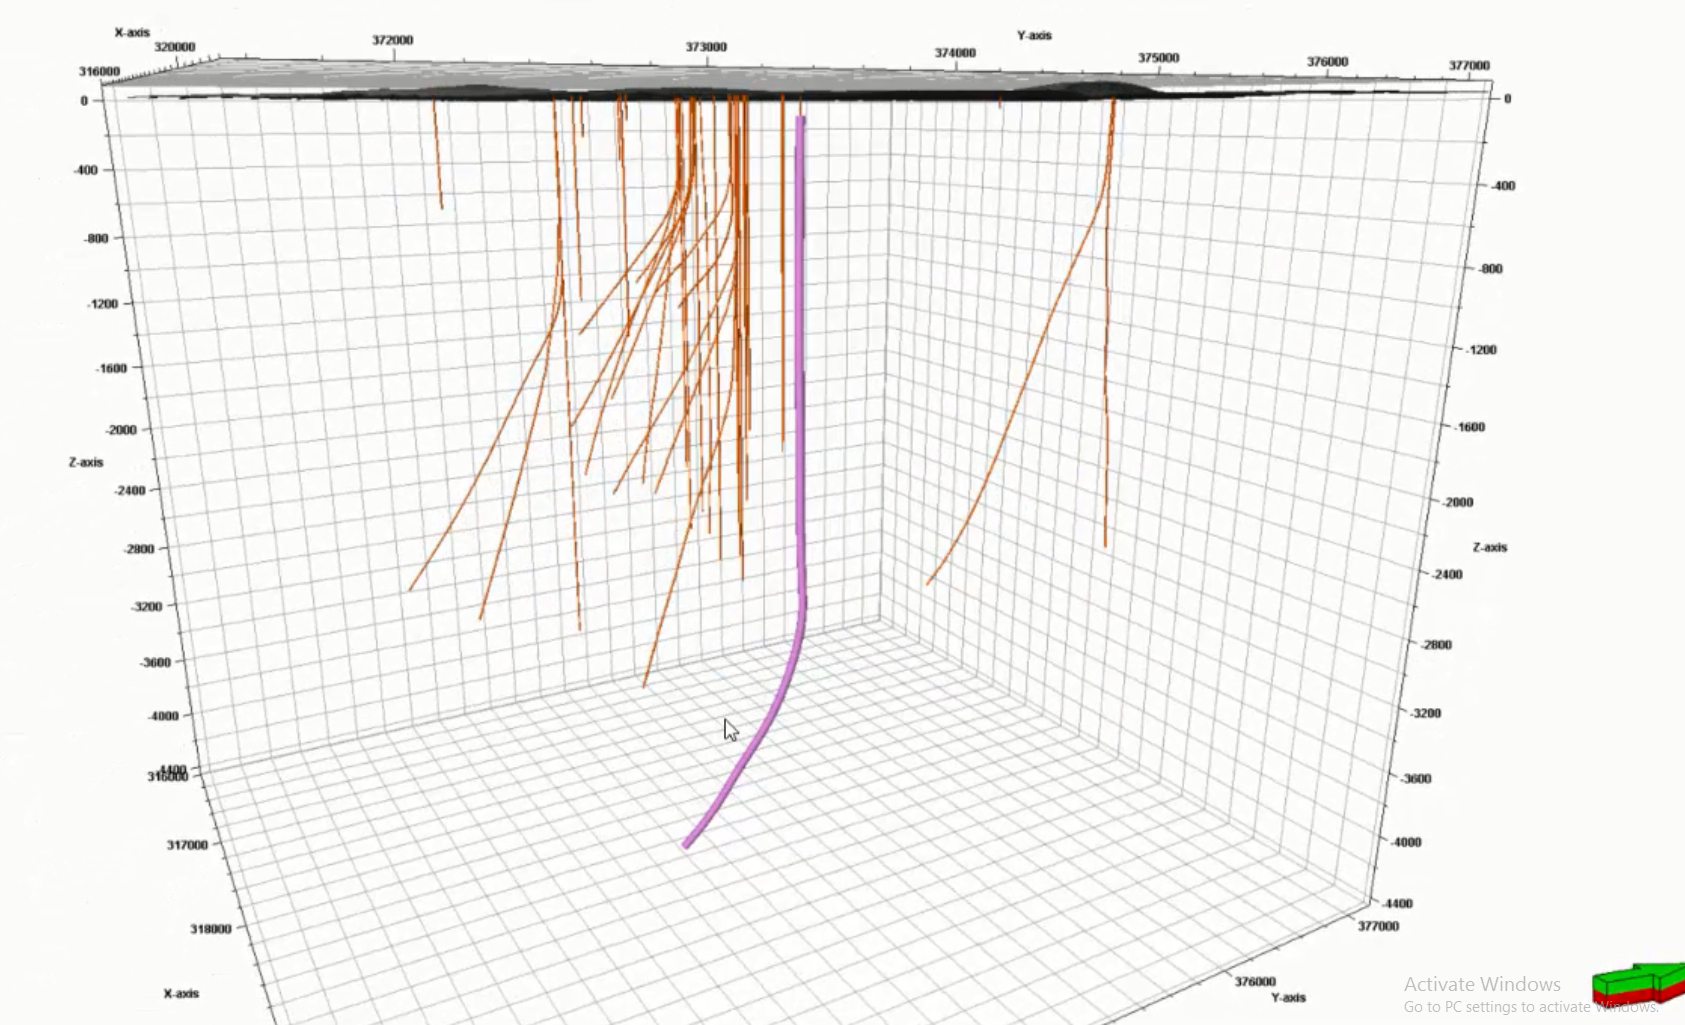Screen dimensions: 1685x1025
Task: Click the Z-axis label on the right side
Action: [1489, 547]
